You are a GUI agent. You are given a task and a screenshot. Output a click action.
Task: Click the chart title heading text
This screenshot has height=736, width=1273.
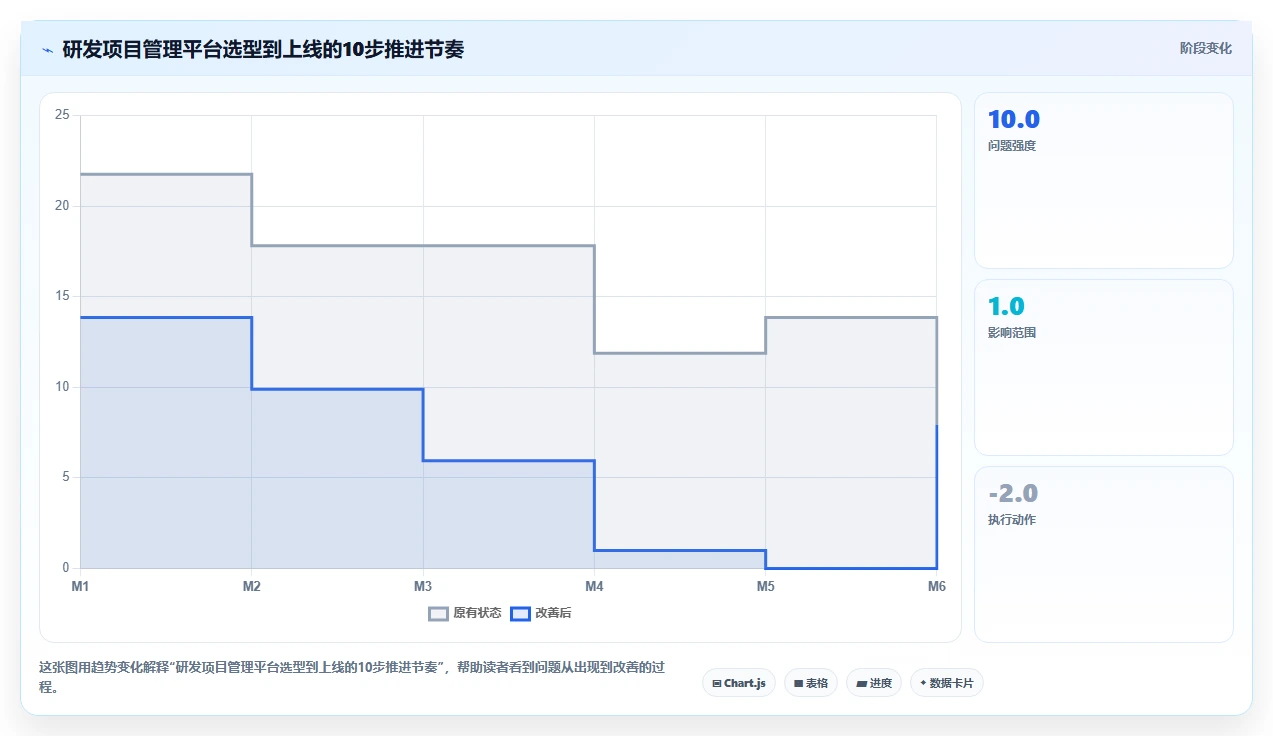click(263, 49)
